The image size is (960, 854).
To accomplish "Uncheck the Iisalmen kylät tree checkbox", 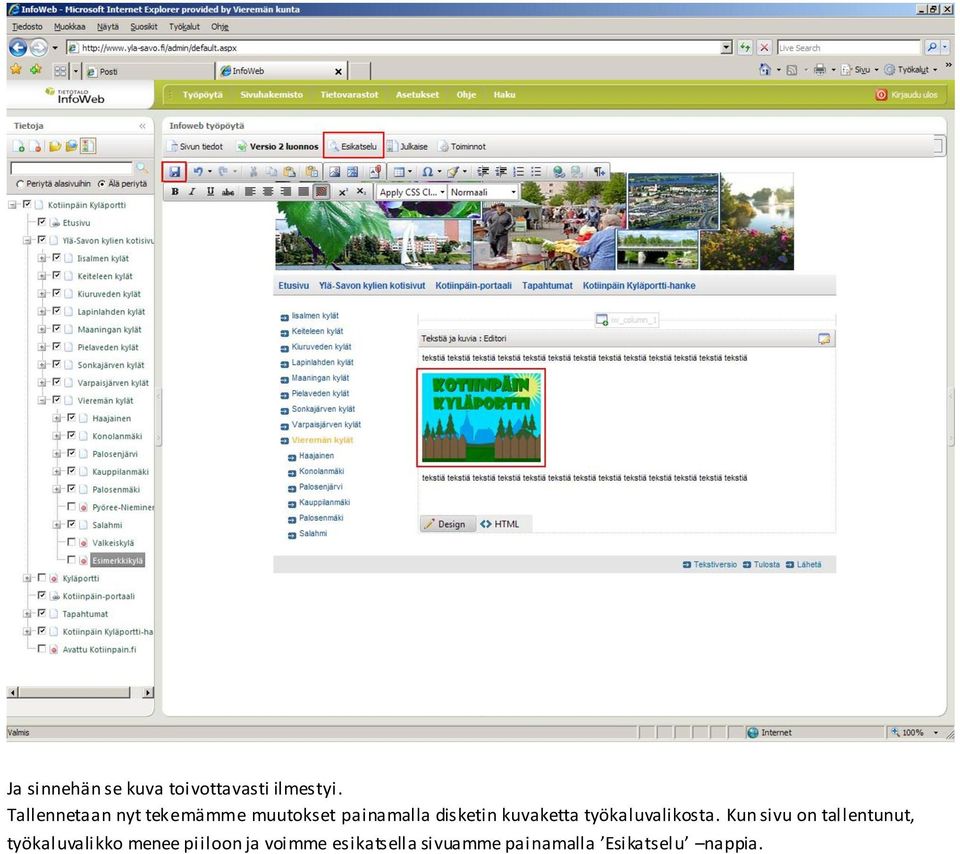I will [56, 258].
